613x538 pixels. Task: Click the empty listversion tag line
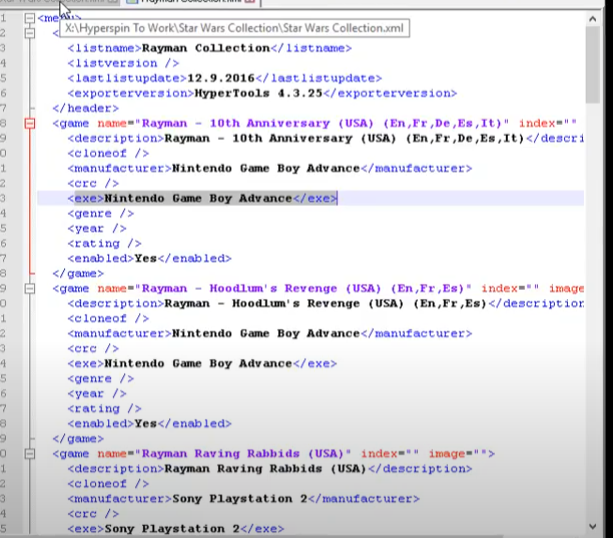tap(123, 63)
